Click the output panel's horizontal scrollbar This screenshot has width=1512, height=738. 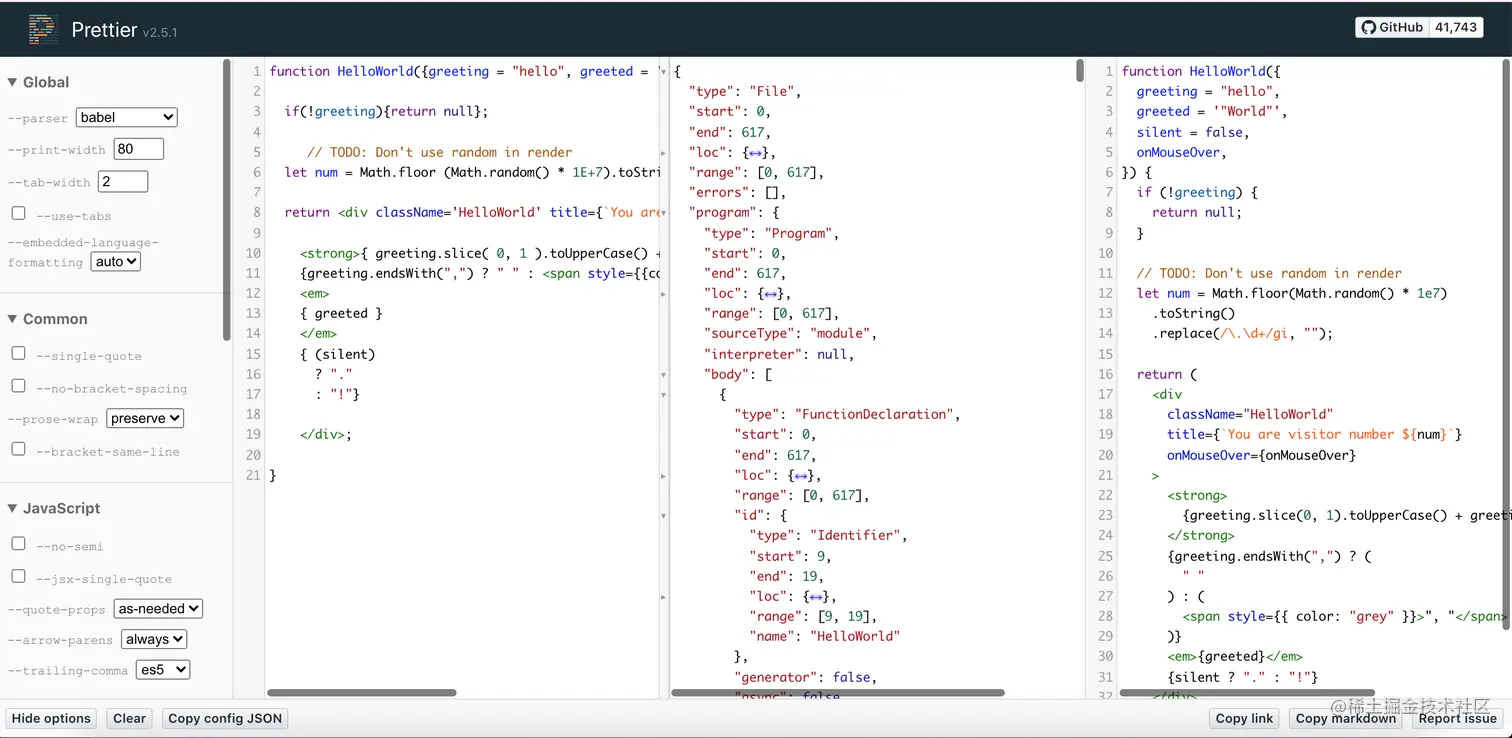click(x=1247, y=692)
